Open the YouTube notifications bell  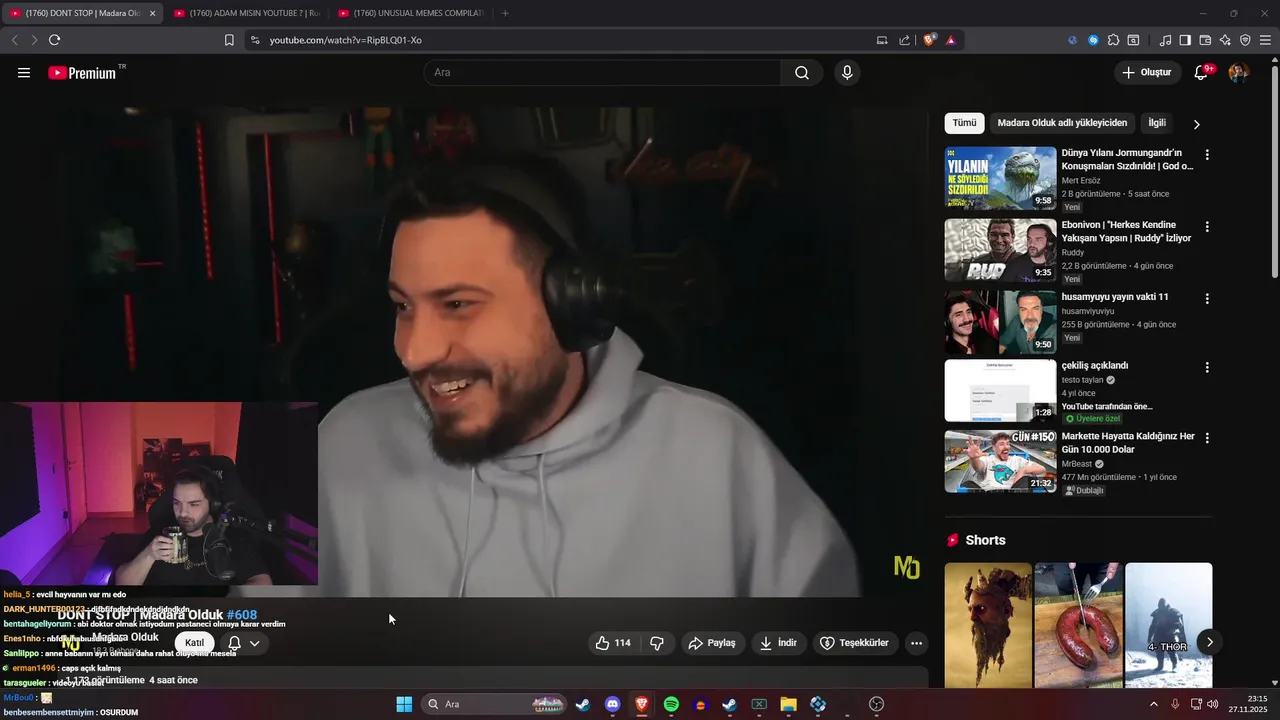point(1202,73)
